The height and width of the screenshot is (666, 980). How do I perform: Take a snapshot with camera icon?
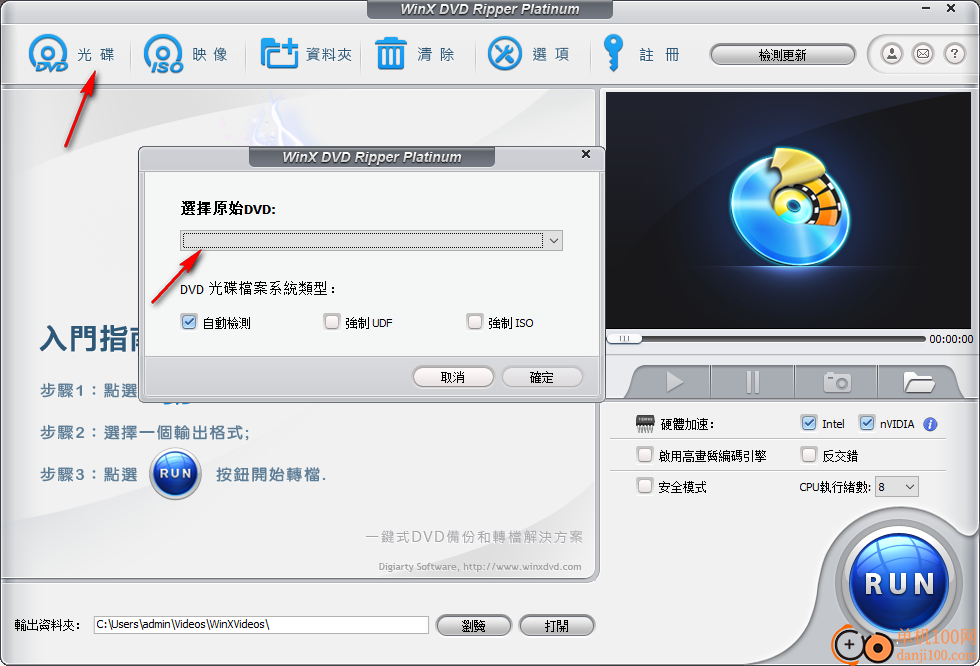coord(837,381)
